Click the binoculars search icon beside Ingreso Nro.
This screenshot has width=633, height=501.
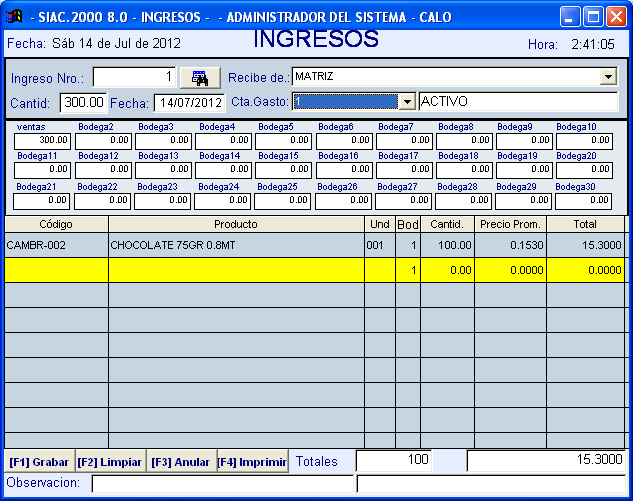(200, 78)
